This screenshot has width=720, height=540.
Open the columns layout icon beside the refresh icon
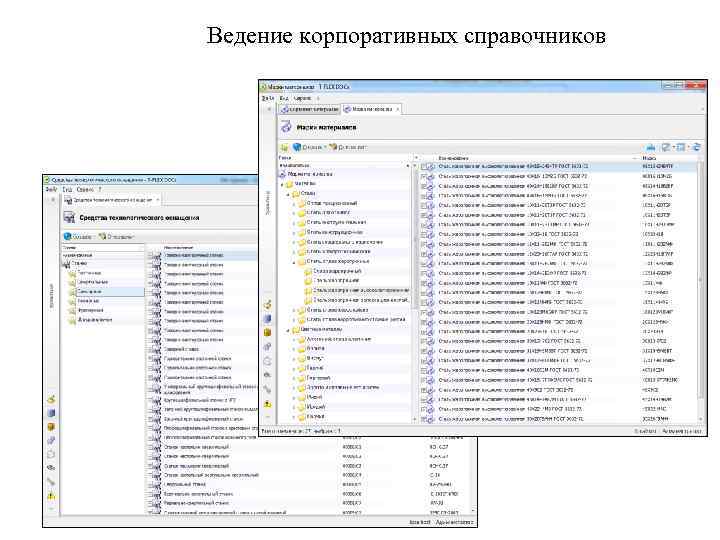click(681, 147)
